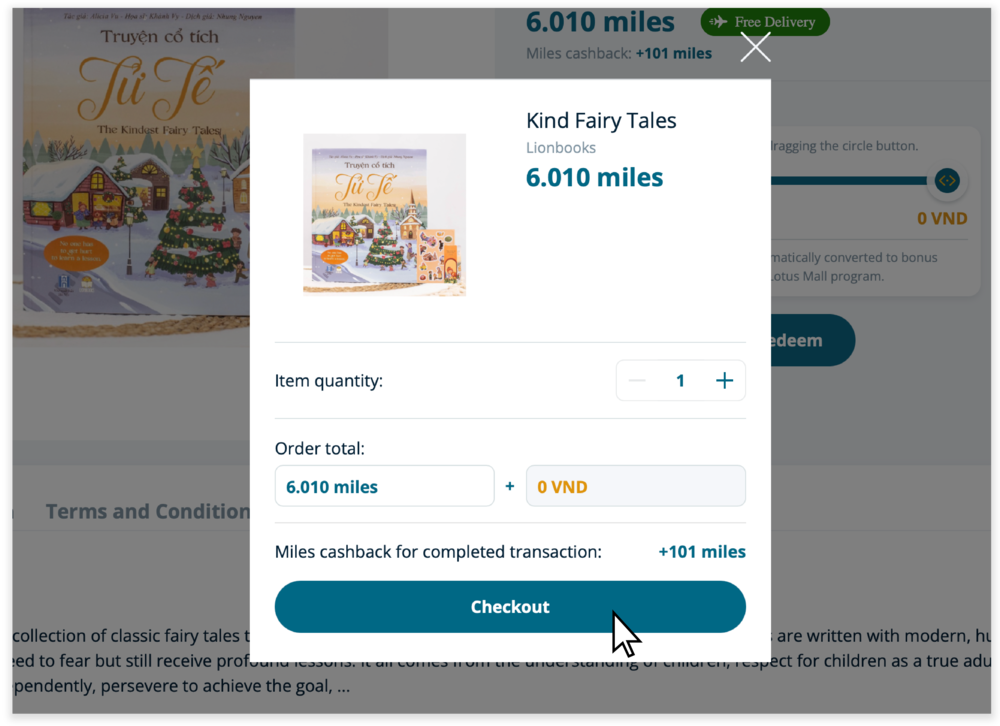Click the X icon to close the popup
Image resolution: width=1000 pixels, height=726 pixels.
[x=755, y=46]
